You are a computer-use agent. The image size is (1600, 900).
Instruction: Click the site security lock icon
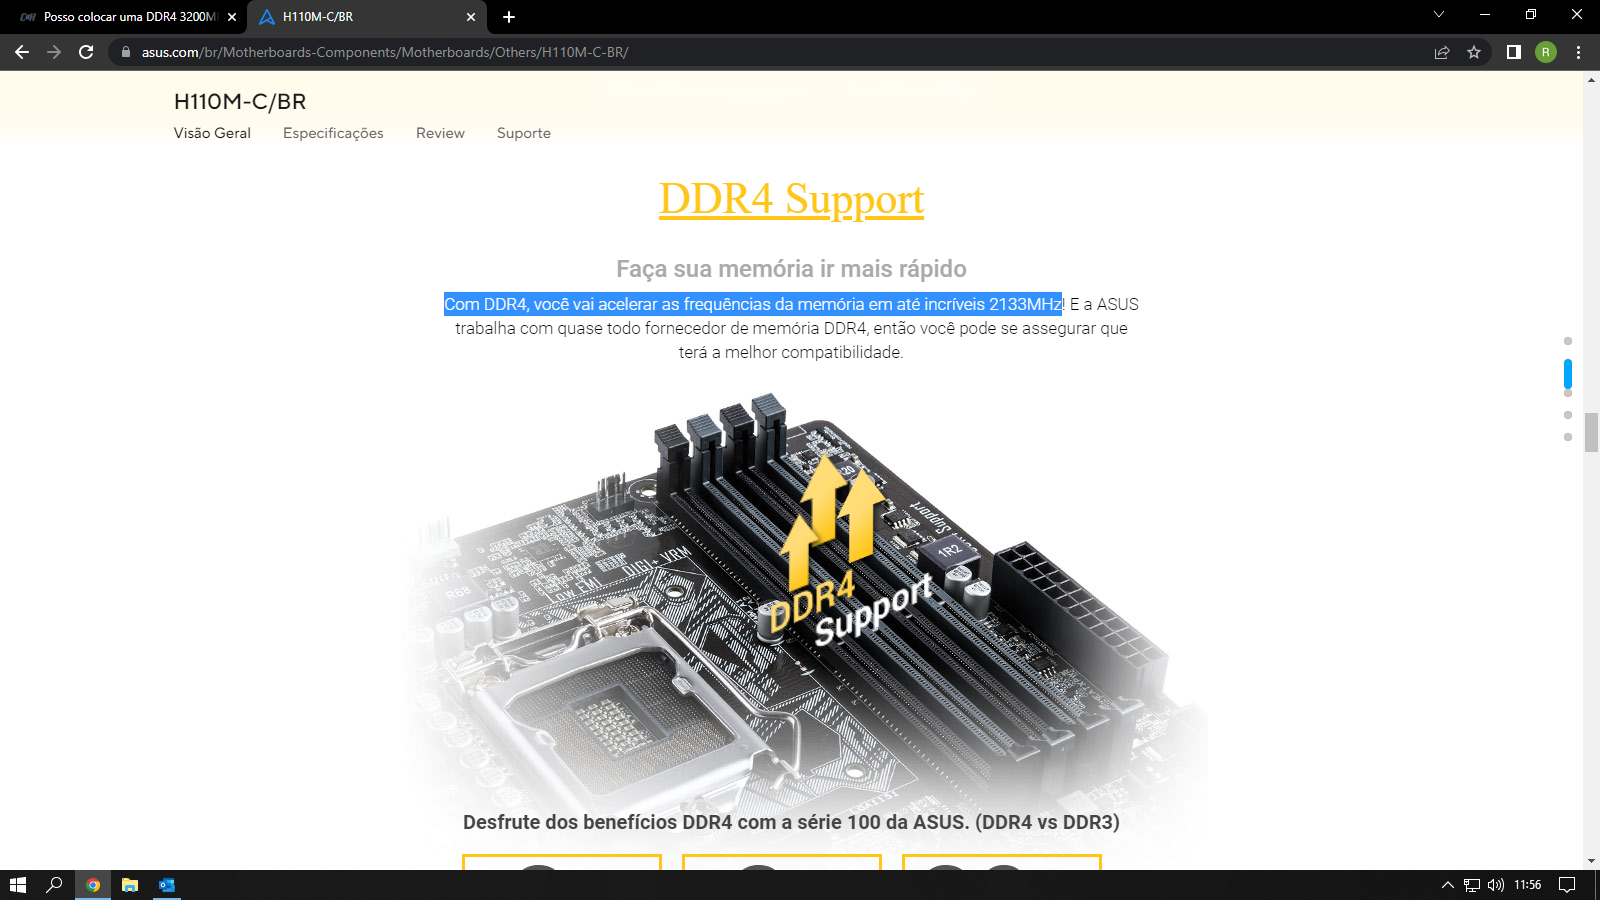pyautogui.click(x=126, y=52)
